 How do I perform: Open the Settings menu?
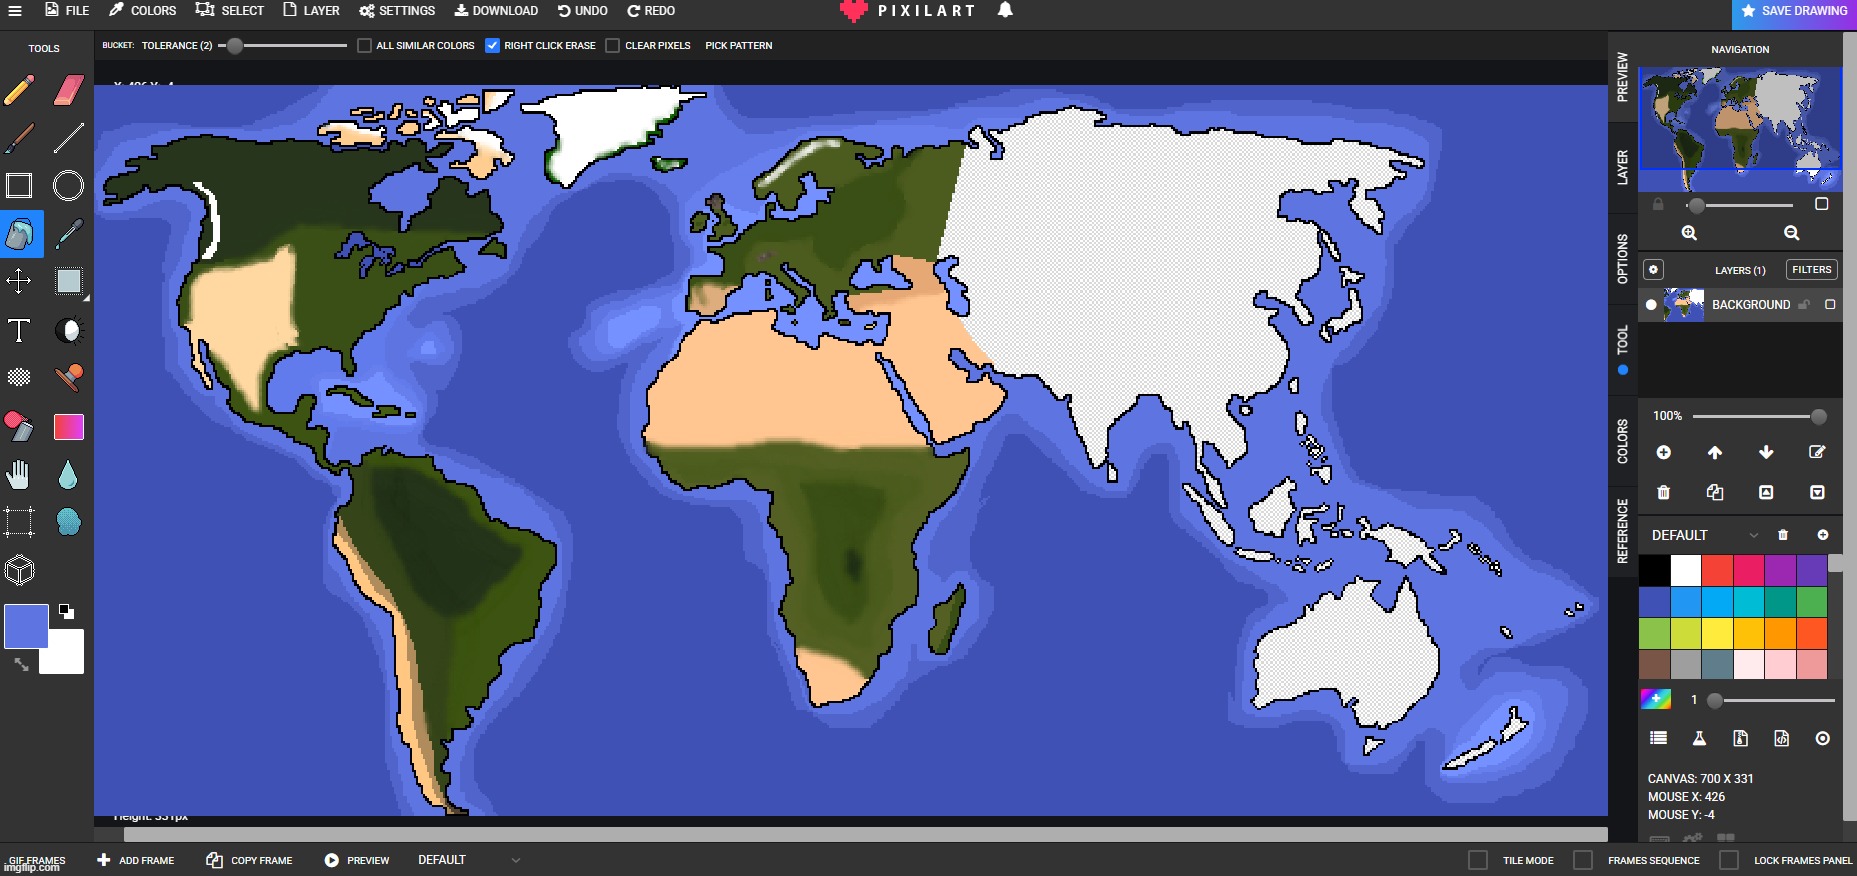(397, 11)
